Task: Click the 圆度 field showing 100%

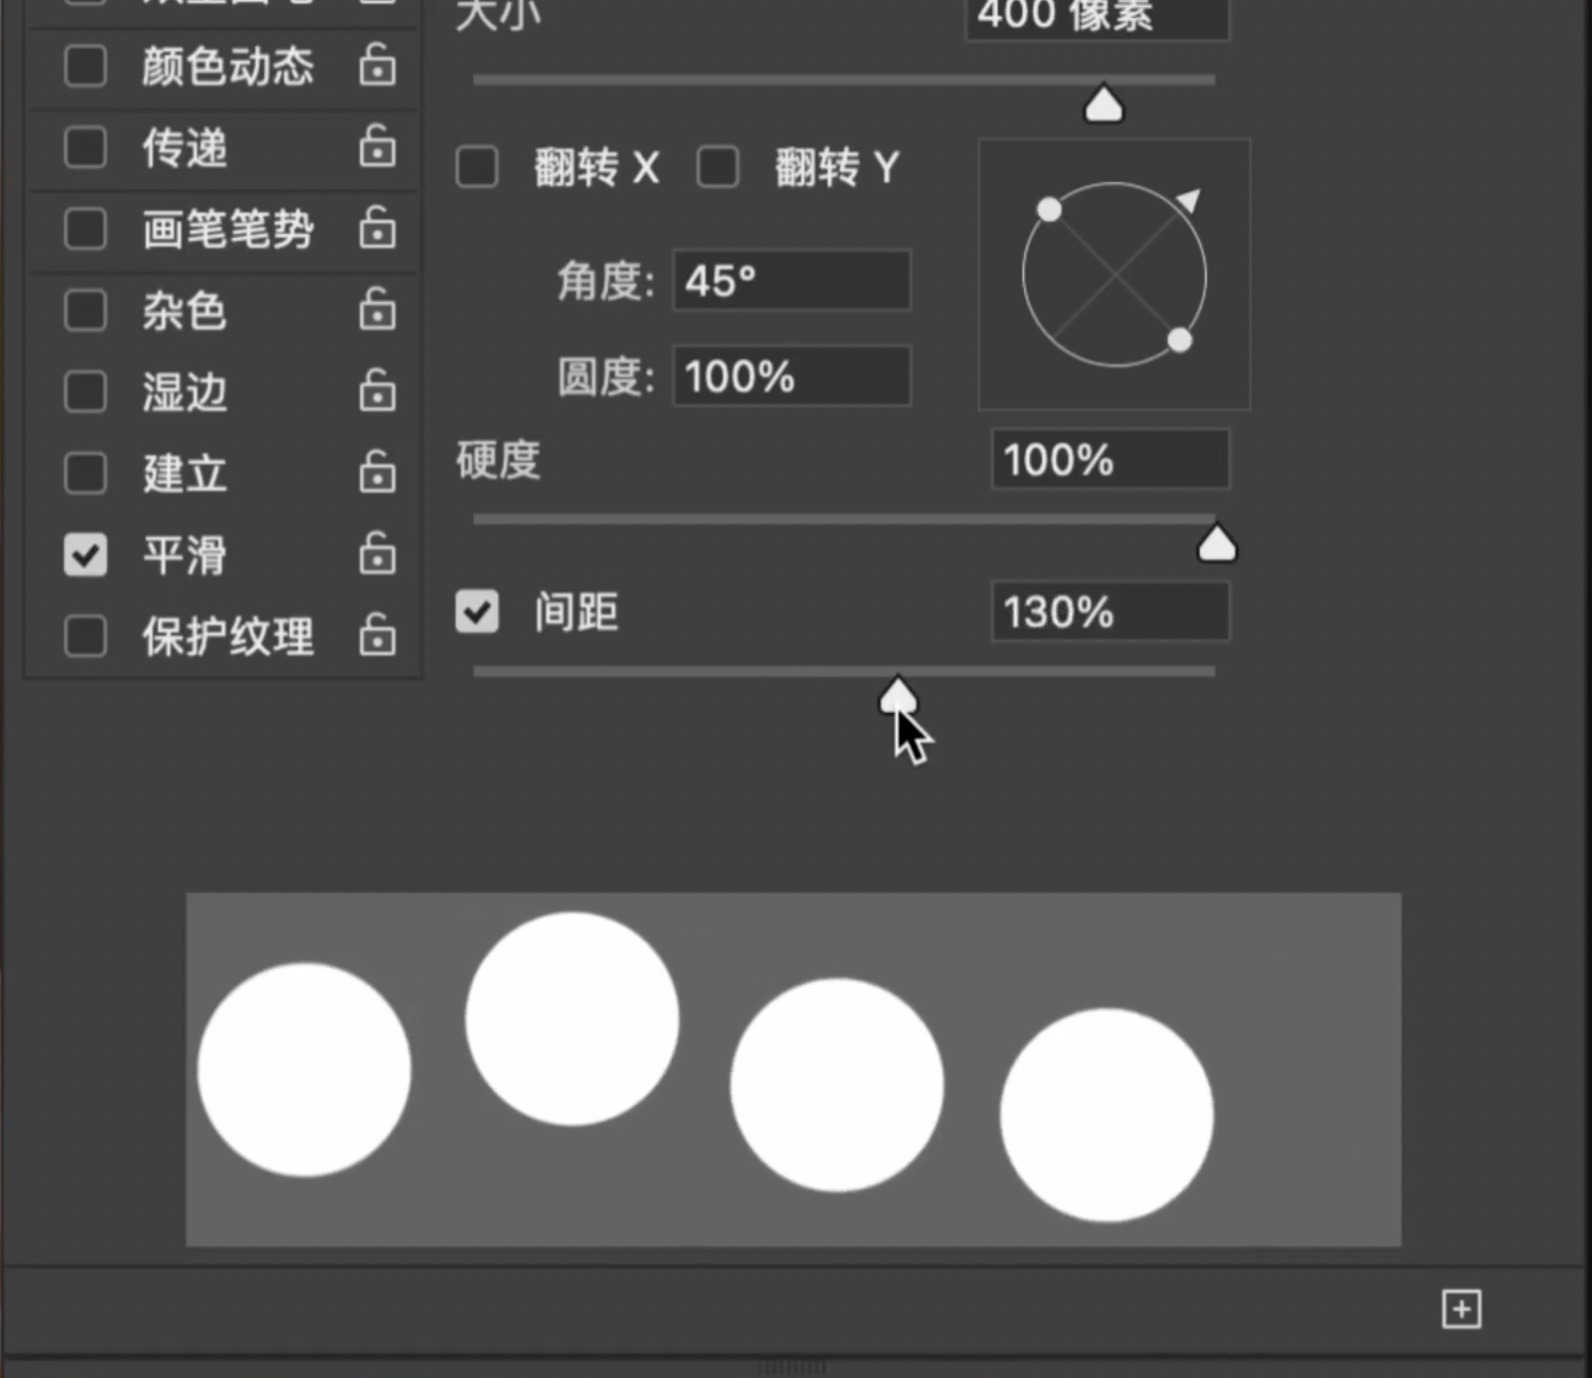Action: tap(791, 377)
